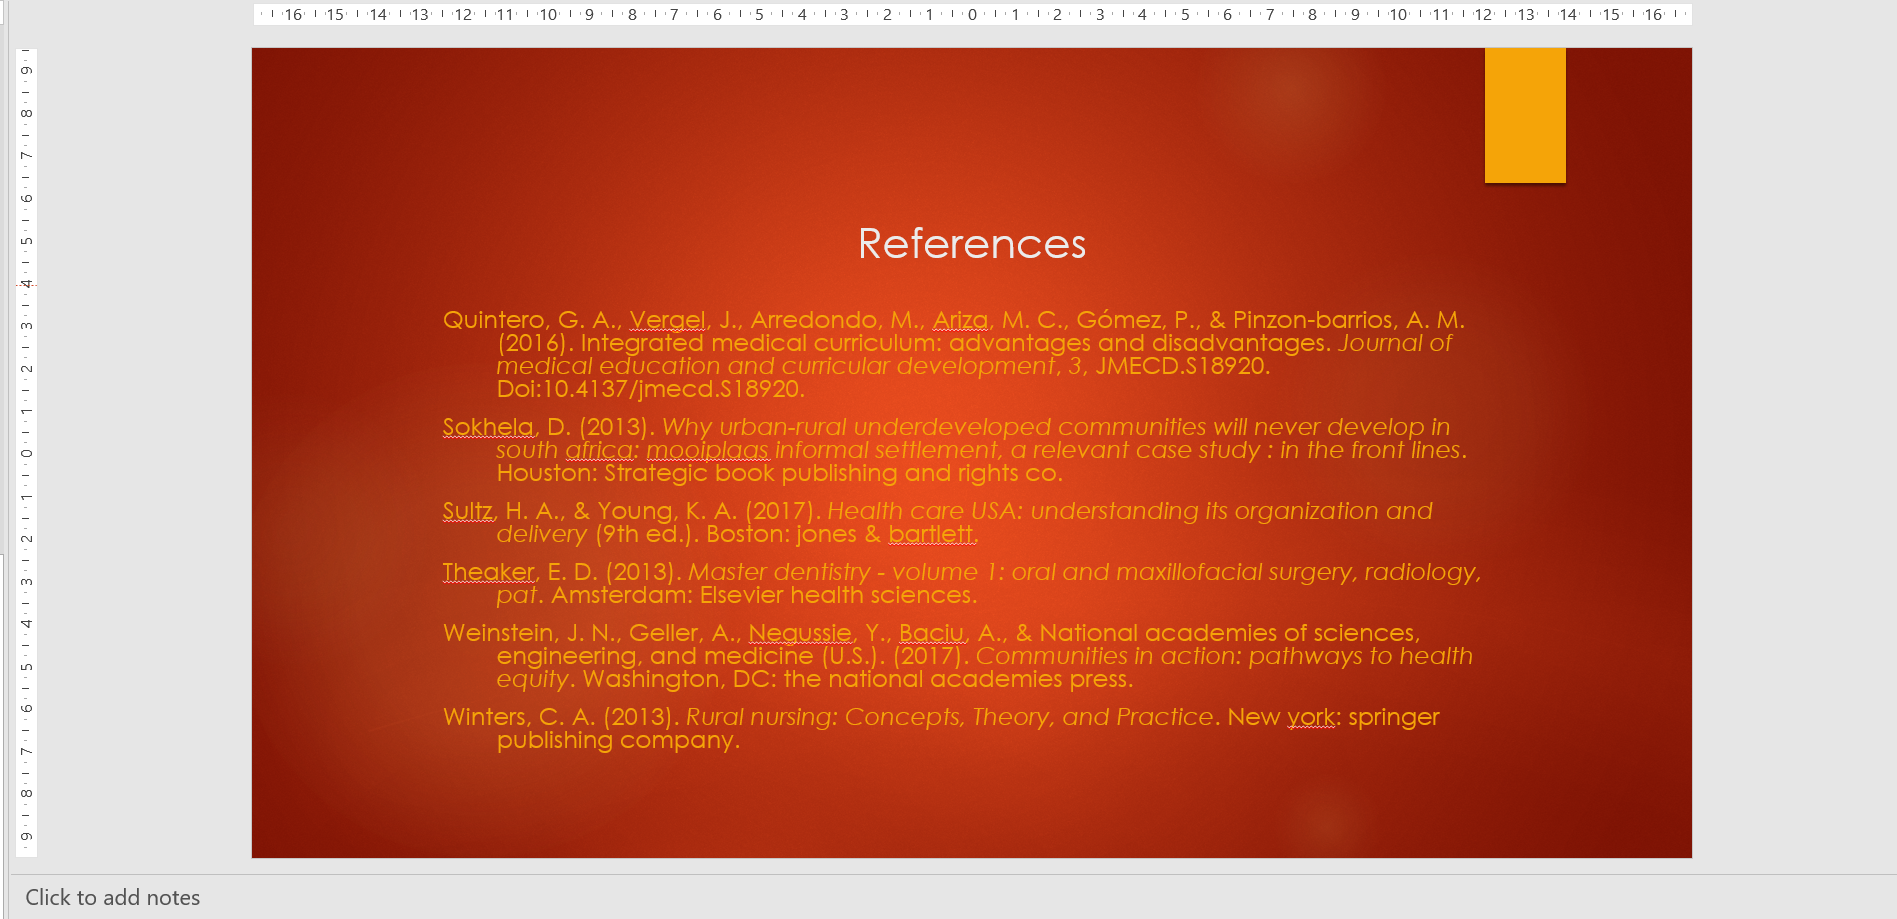This screenshot has height=919, width=1897.
Task: Click the Theaker, E. D. reference entry
Action: click(962, 583)
